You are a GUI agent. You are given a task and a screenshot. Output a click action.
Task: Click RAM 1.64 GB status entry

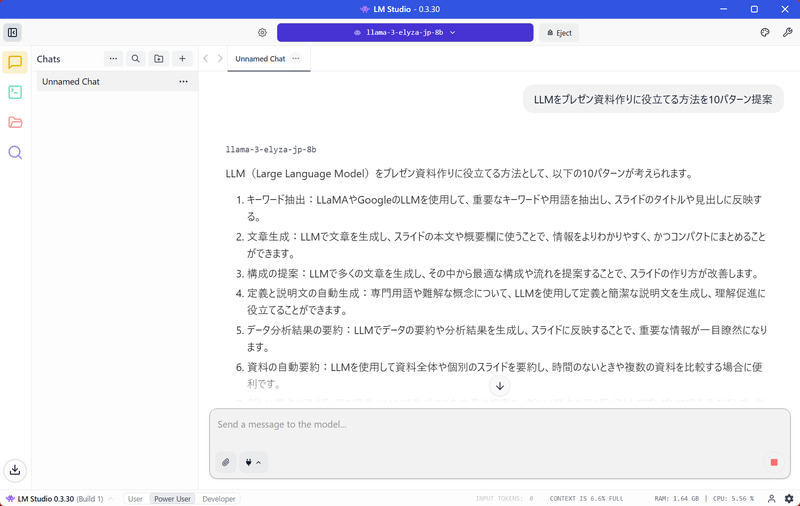pyautogui.click(x=677, y=498)
